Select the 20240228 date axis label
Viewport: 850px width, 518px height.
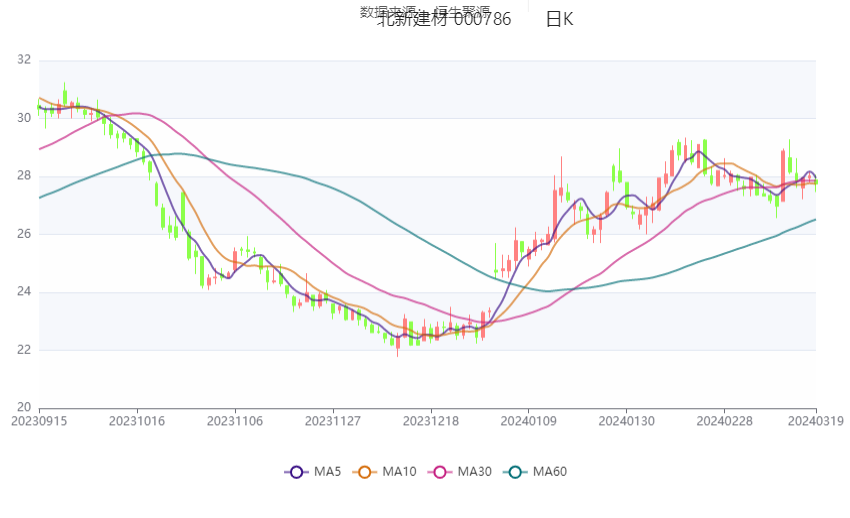point(725,421)
